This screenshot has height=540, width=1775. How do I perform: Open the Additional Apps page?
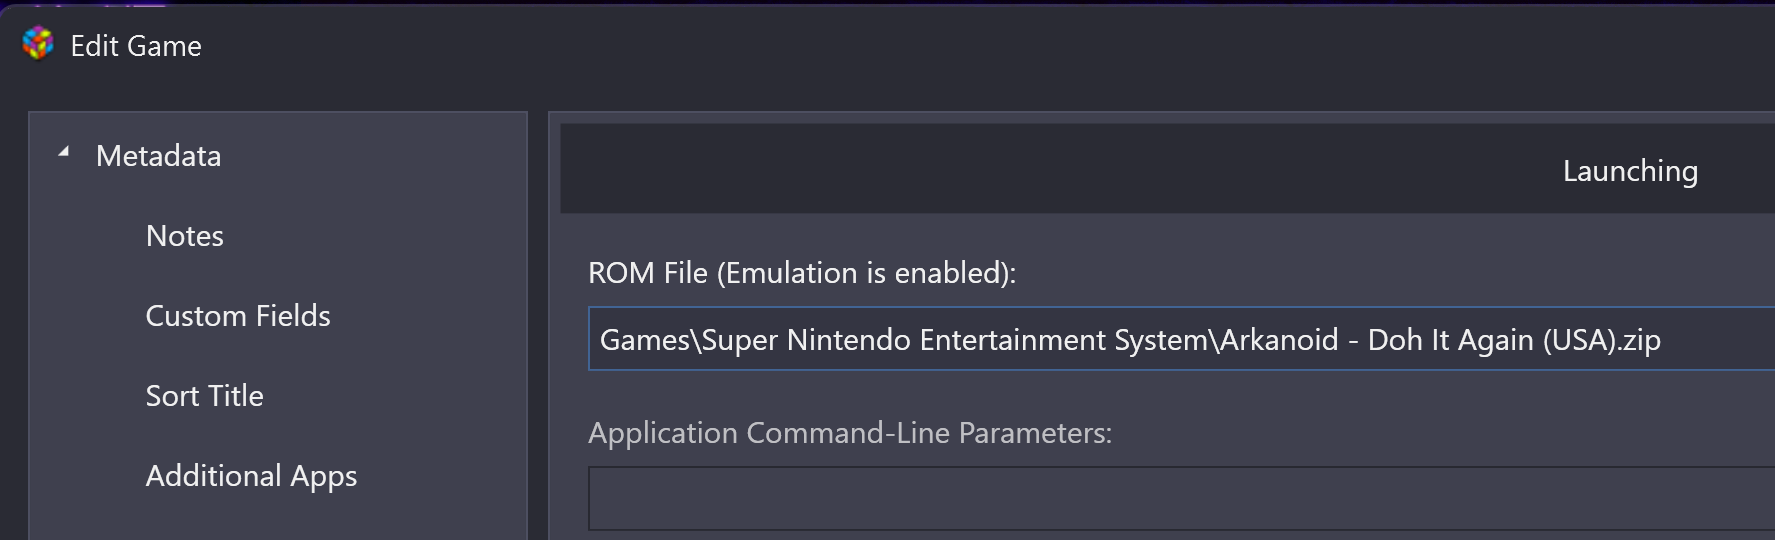coord(251,476)
